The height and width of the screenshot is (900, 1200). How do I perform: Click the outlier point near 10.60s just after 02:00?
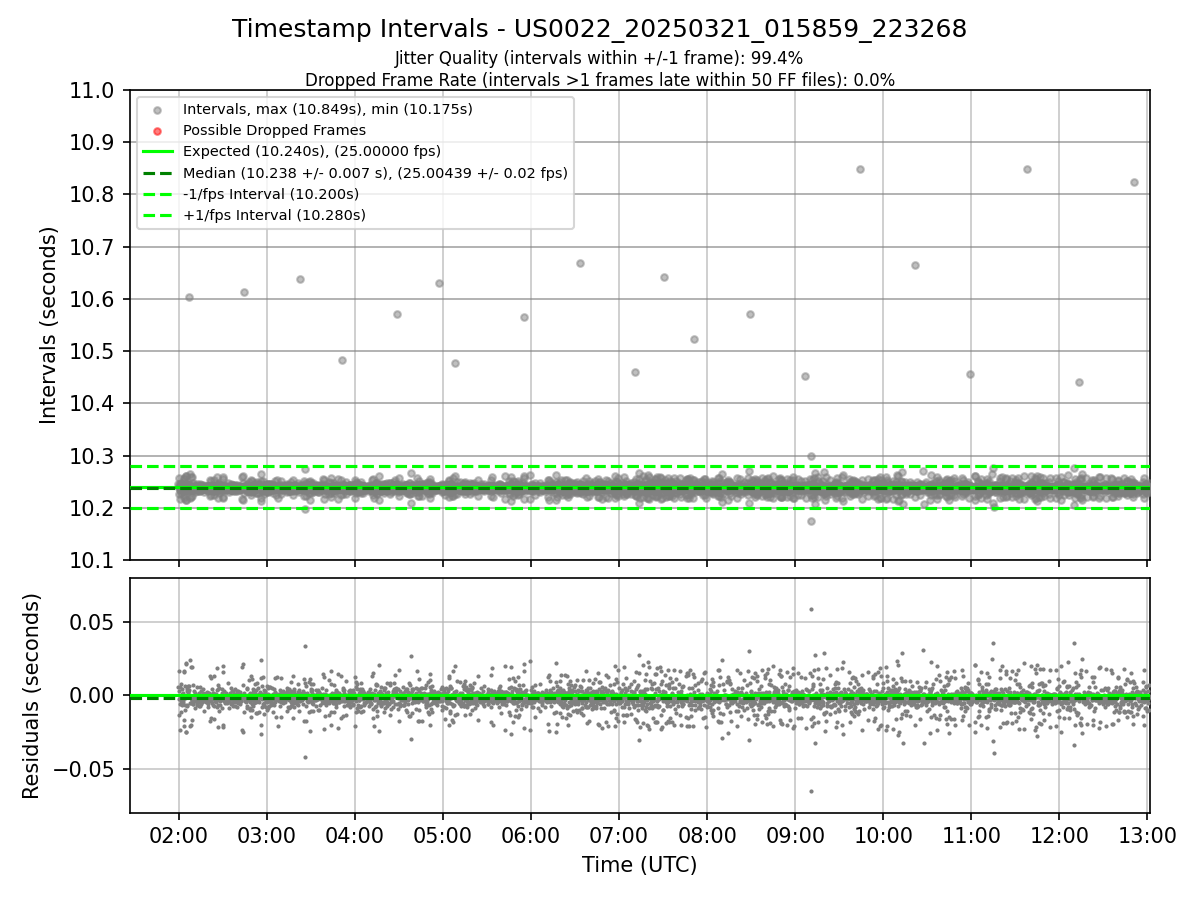189,297
